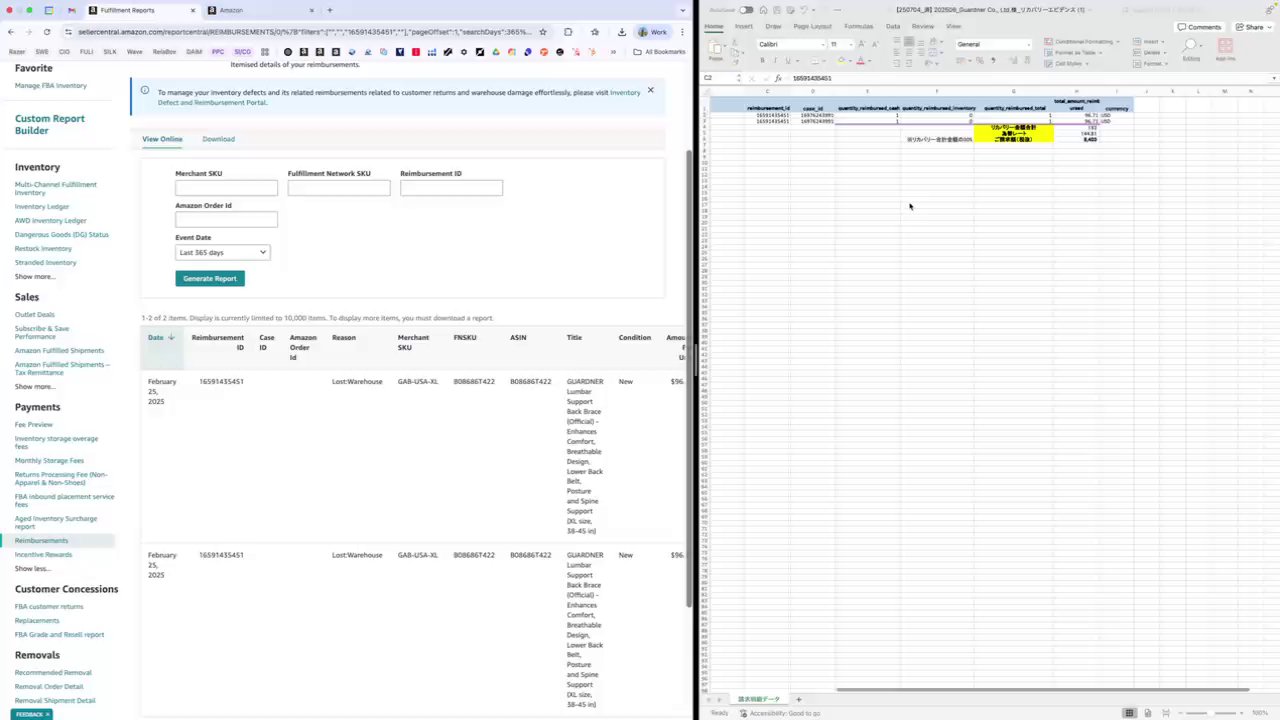Click the fx Insert Function icon

pyautogui.click(x=778, y=78)
